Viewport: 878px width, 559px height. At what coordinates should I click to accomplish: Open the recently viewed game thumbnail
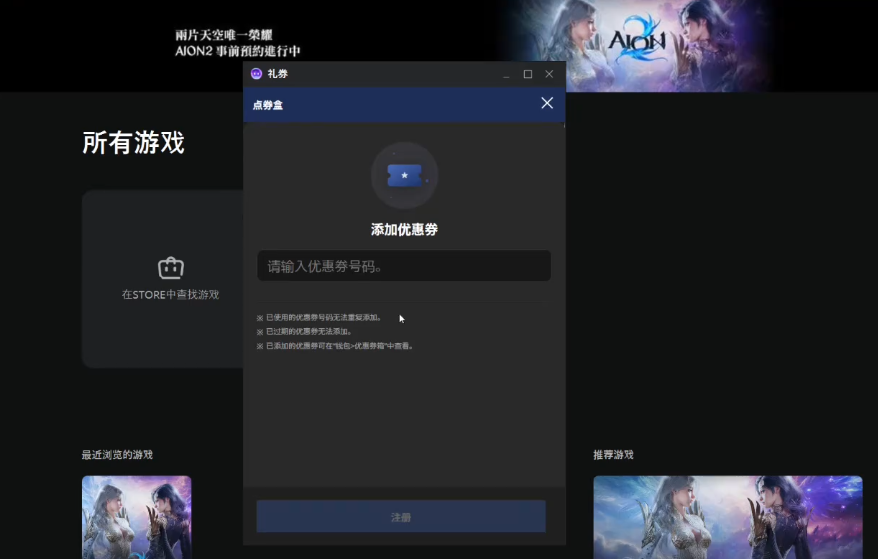click(136, 516)
